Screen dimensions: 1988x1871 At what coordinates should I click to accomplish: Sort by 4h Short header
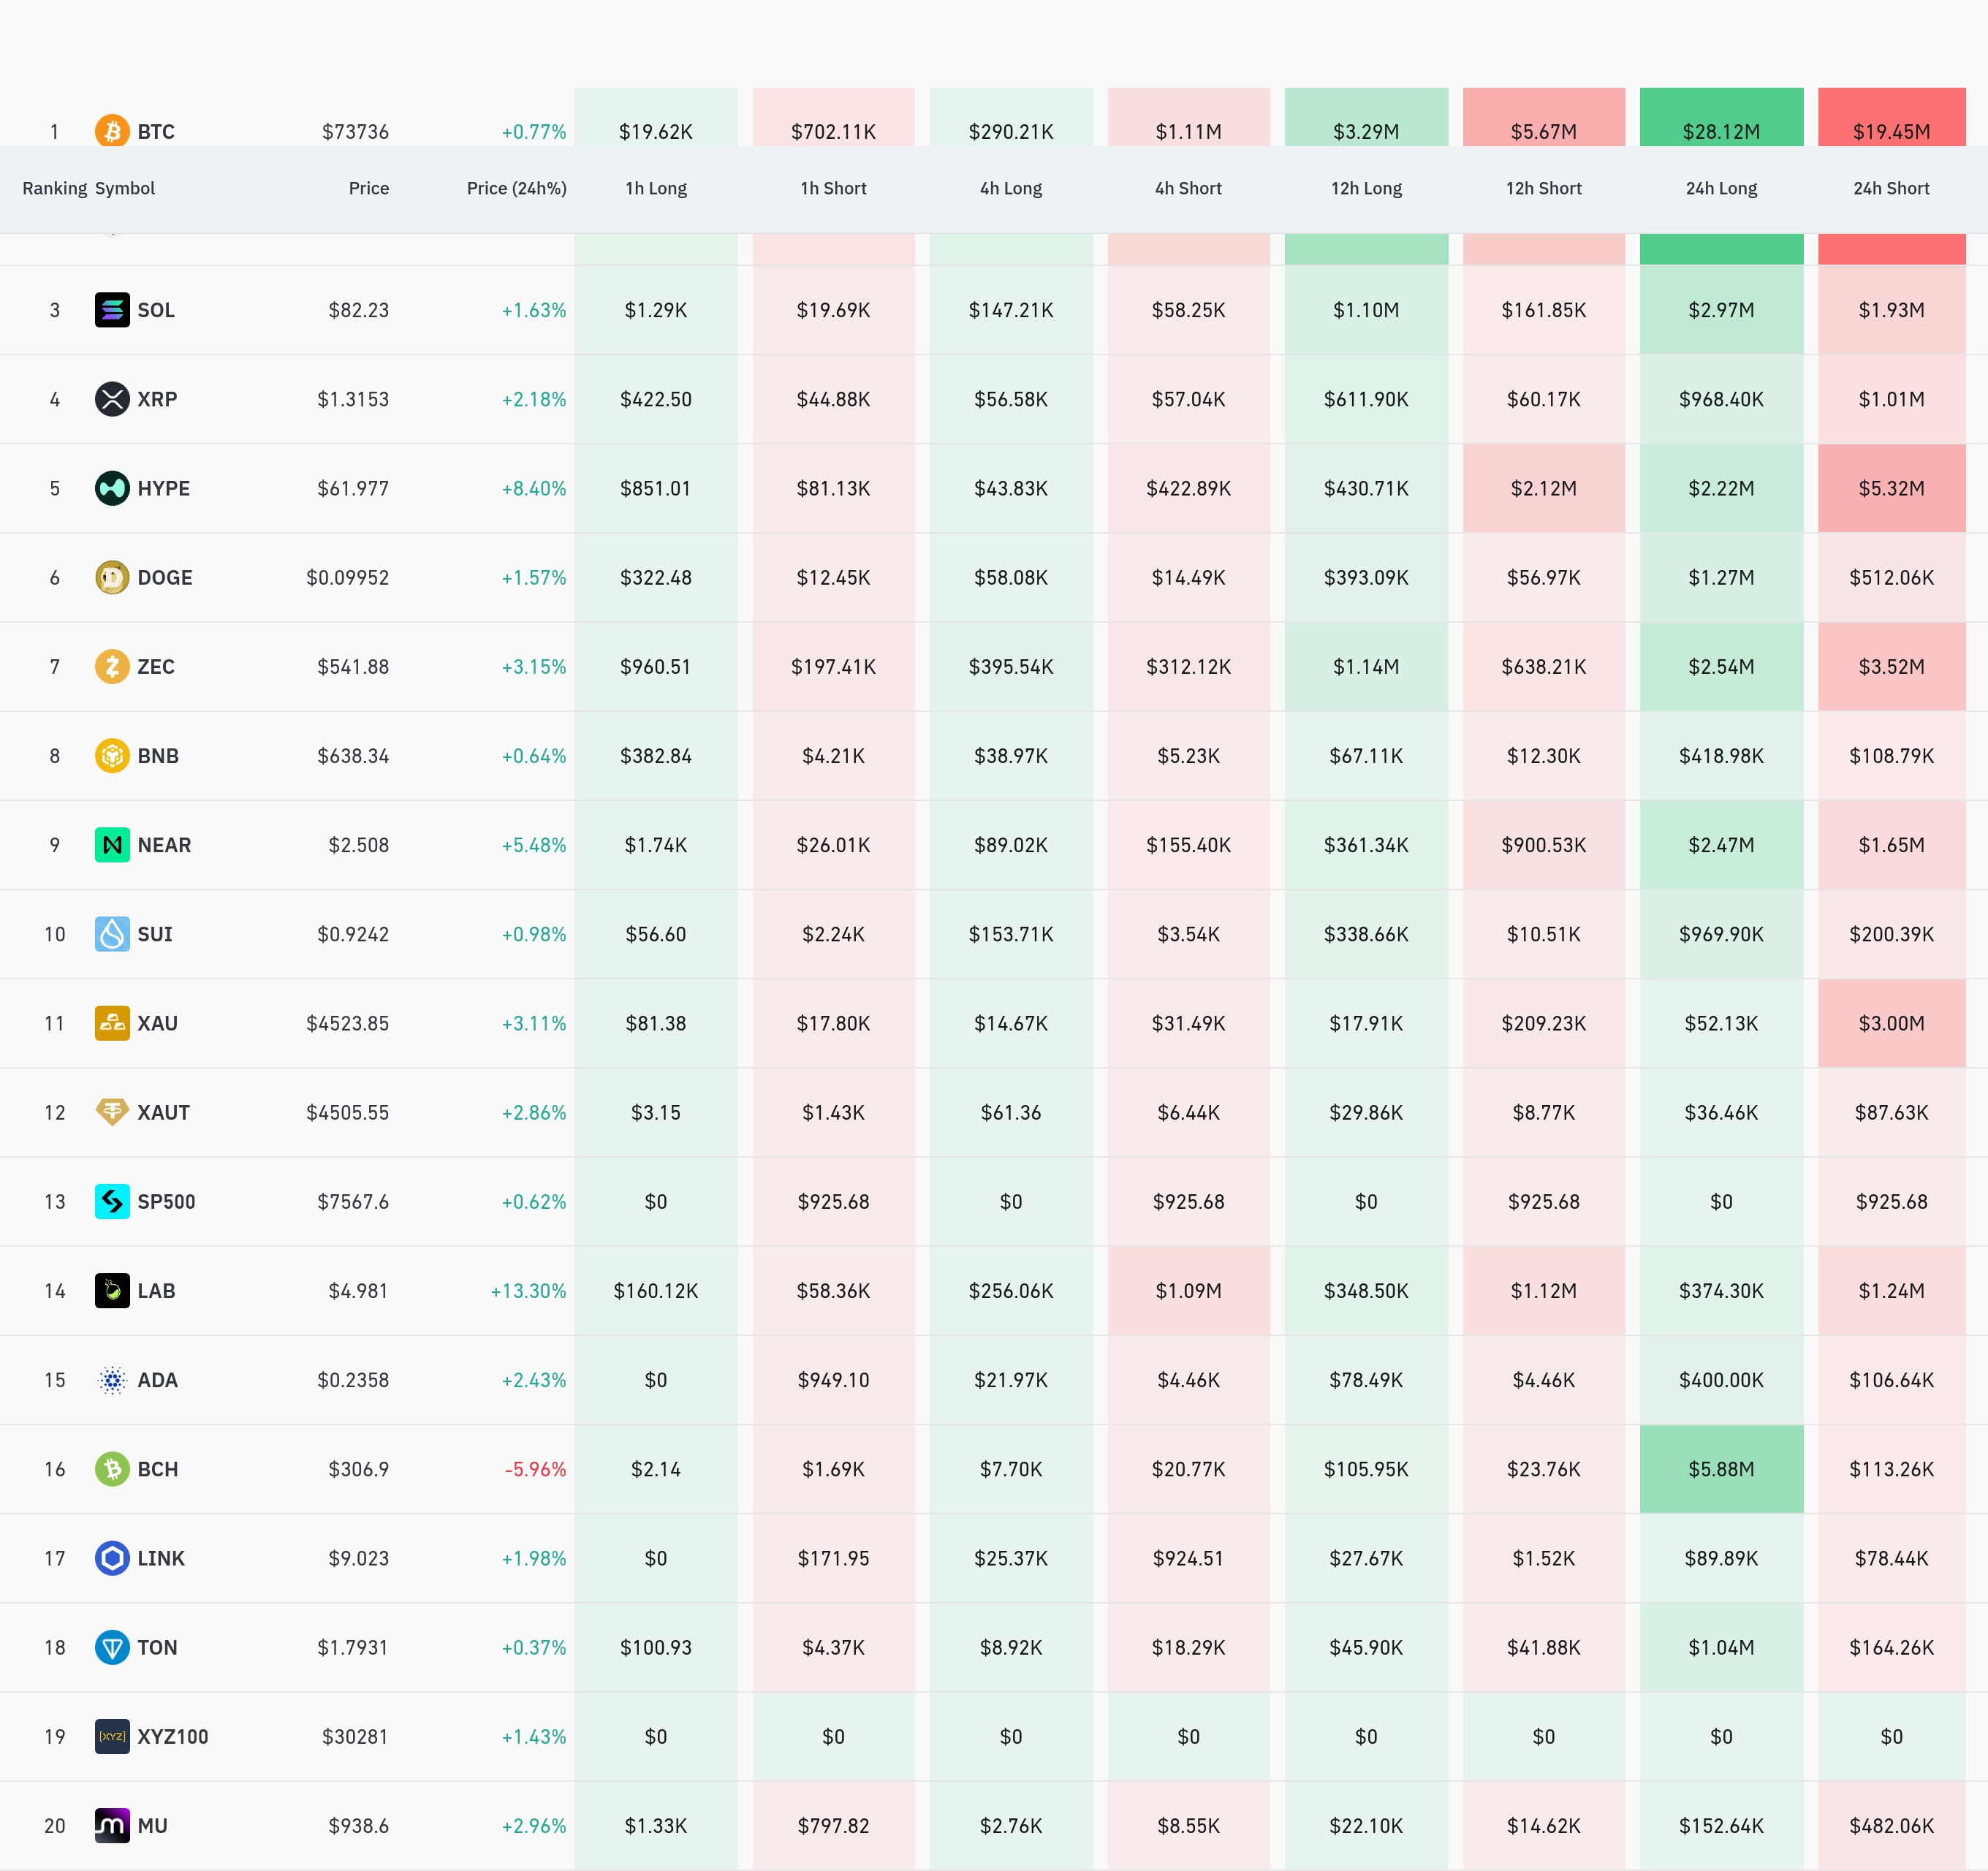coord(1188,188)
